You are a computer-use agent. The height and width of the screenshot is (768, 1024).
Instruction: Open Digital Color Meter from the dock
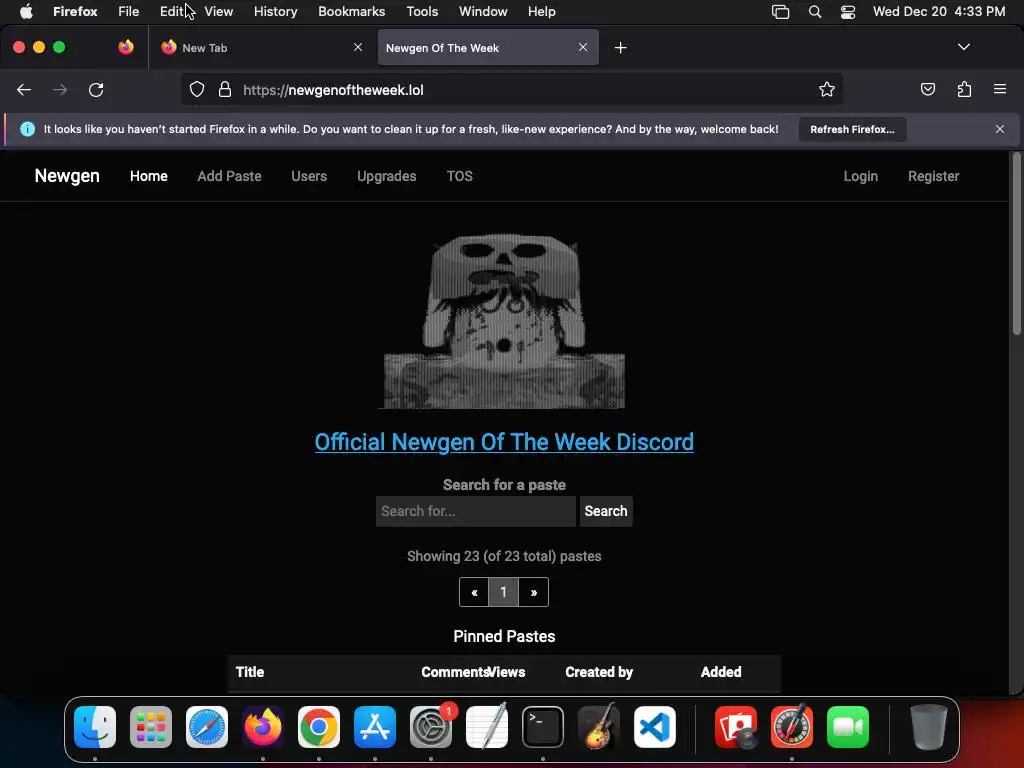(792, 727)
